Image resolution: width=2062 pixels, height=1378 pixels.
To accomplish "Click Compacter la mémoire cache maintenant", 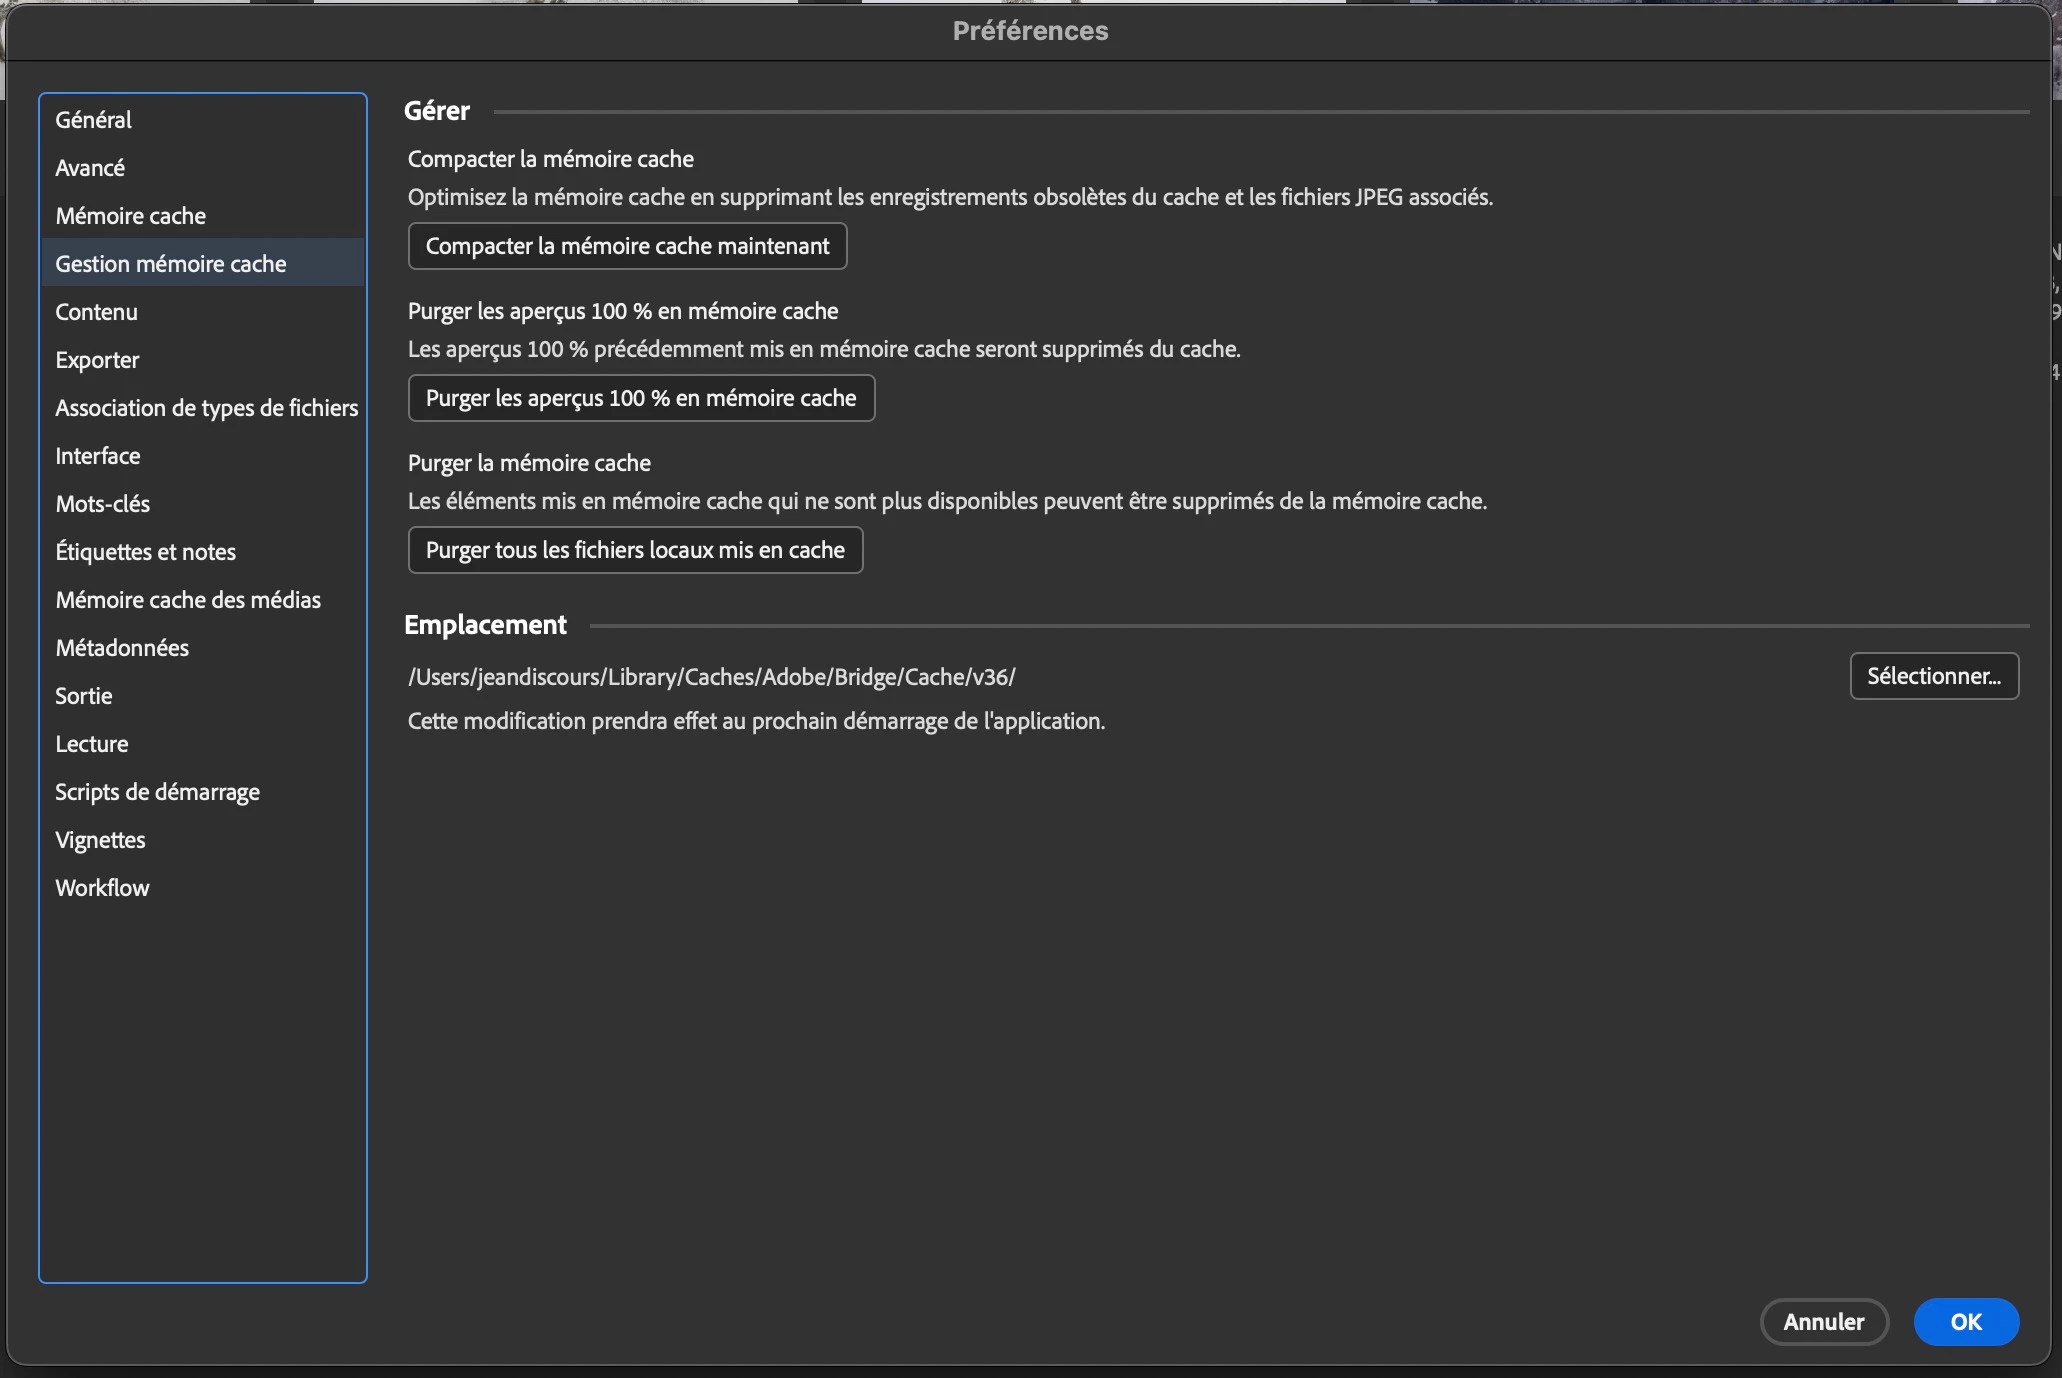I will pos(627,246).
